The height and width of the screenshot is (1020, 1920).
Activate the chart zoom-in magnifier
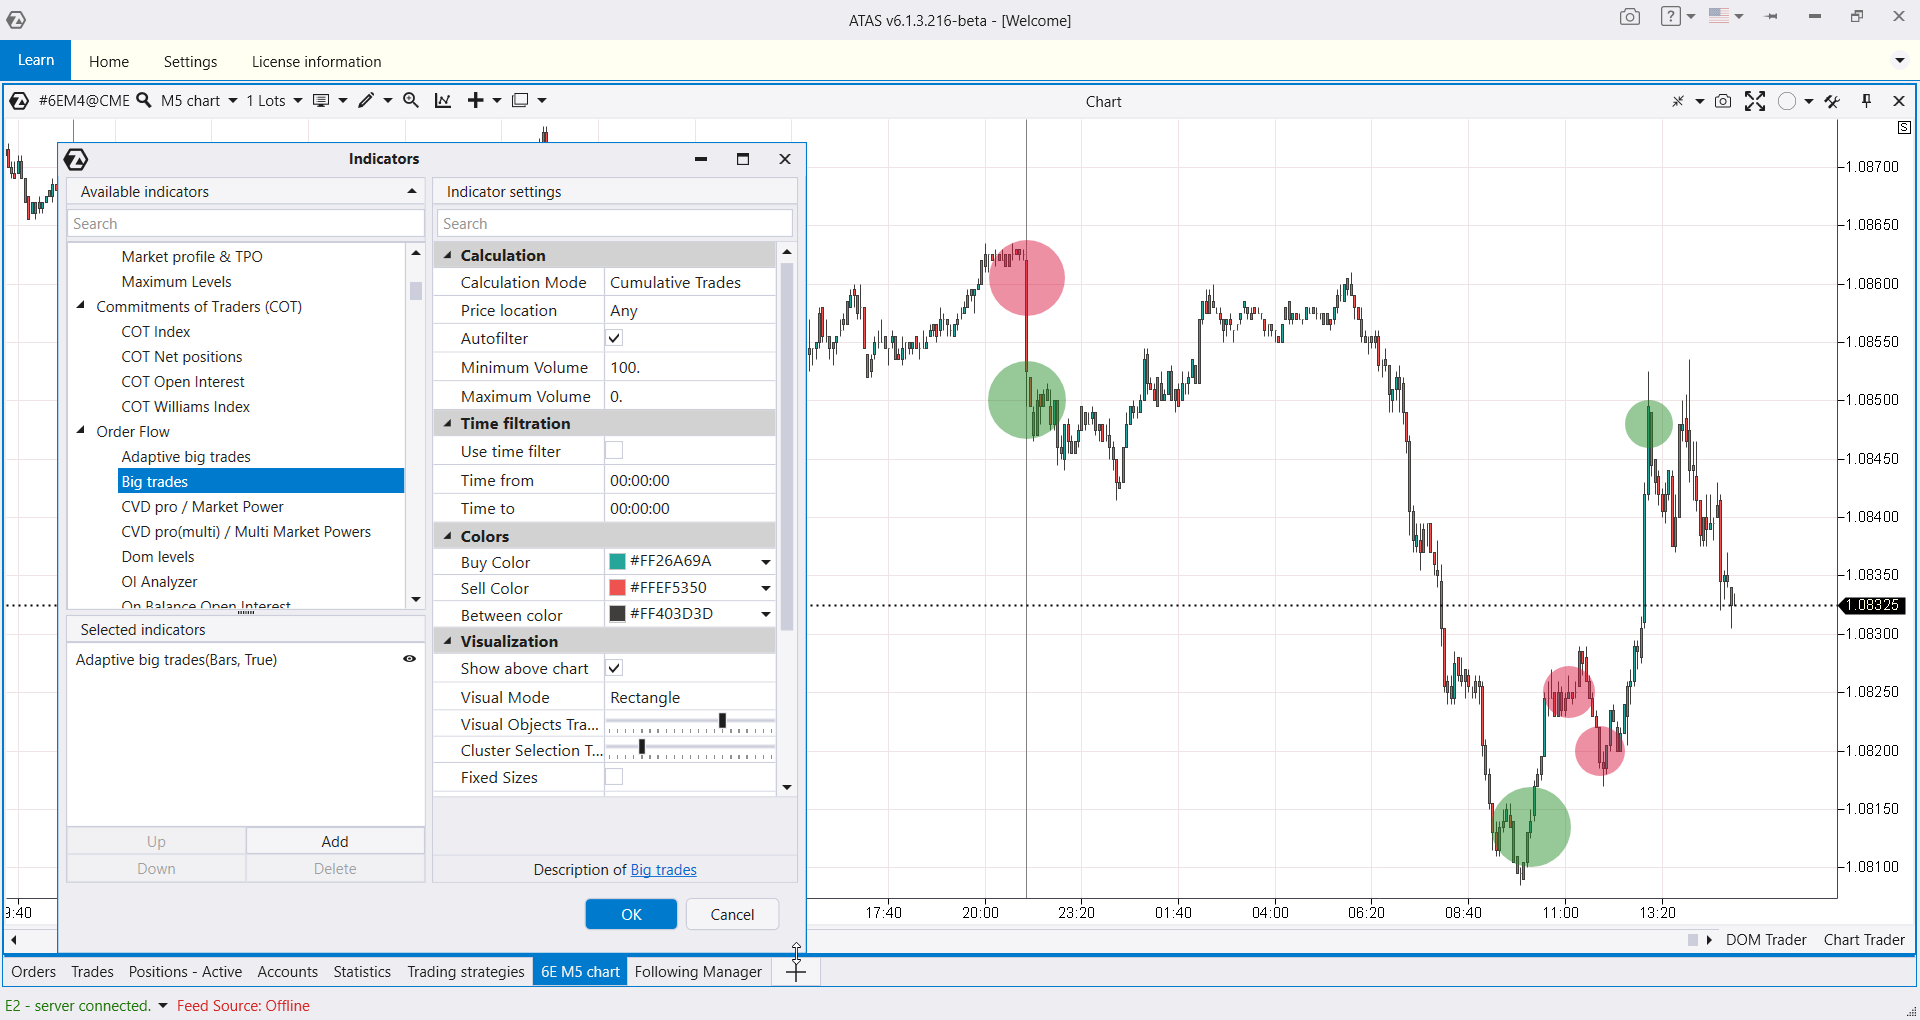pyautogui.click(x=411, y=100)
